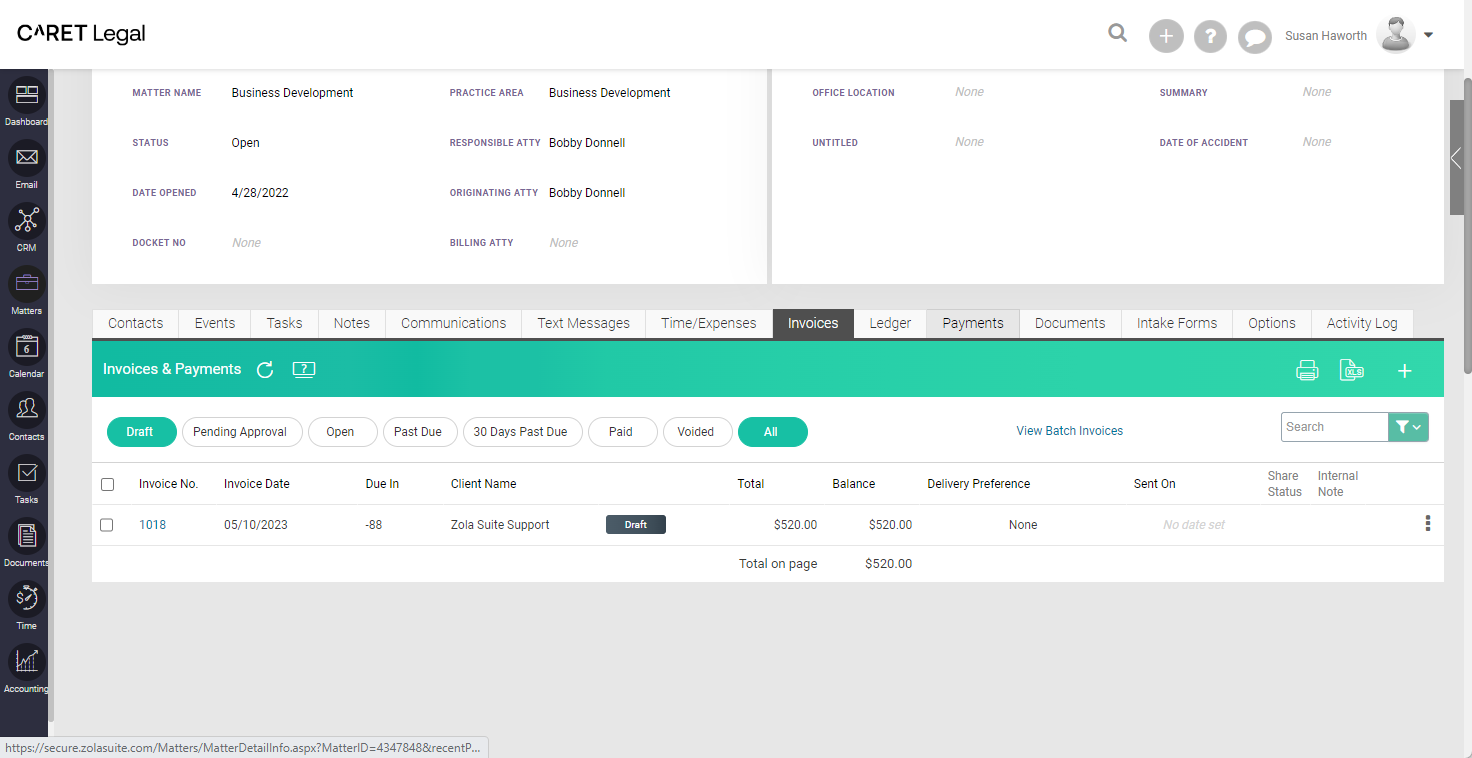Print the invoices list
1472x758 pixels.
[x=1307, y=370]
